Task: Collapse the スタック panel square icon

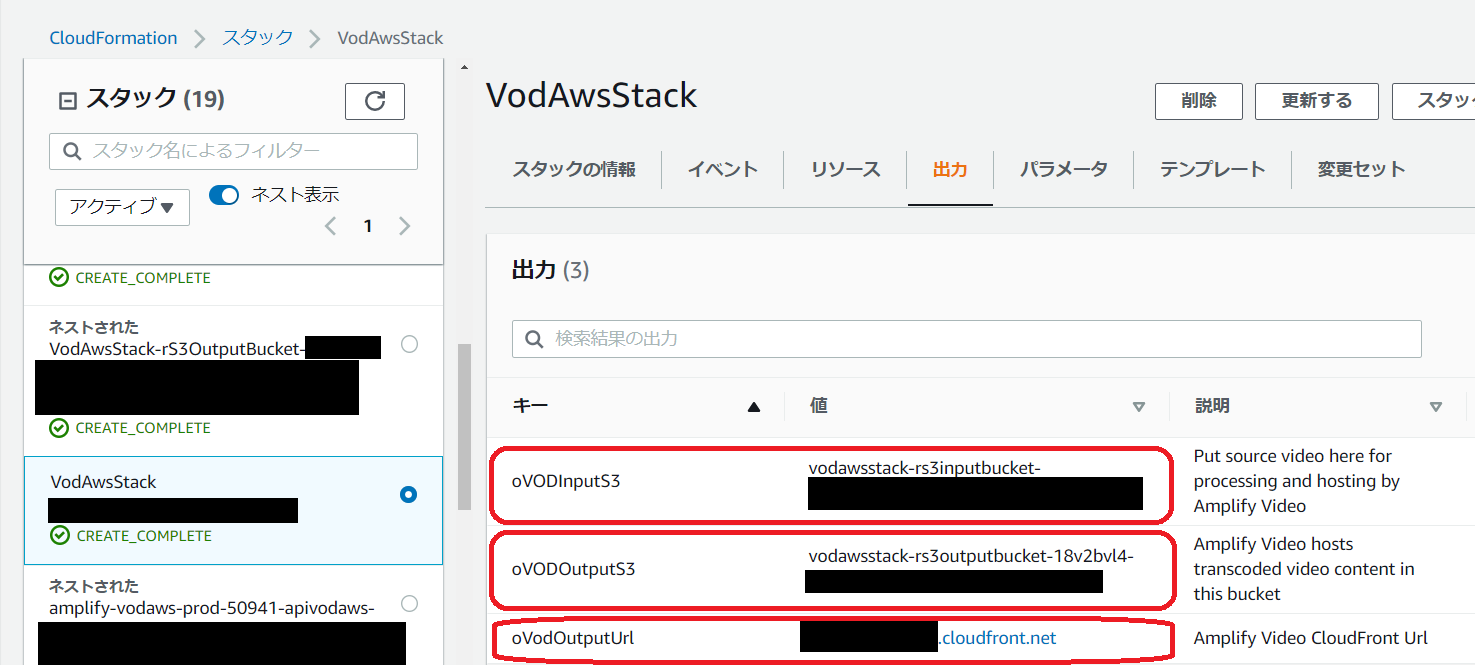Action: pos(68,100)
